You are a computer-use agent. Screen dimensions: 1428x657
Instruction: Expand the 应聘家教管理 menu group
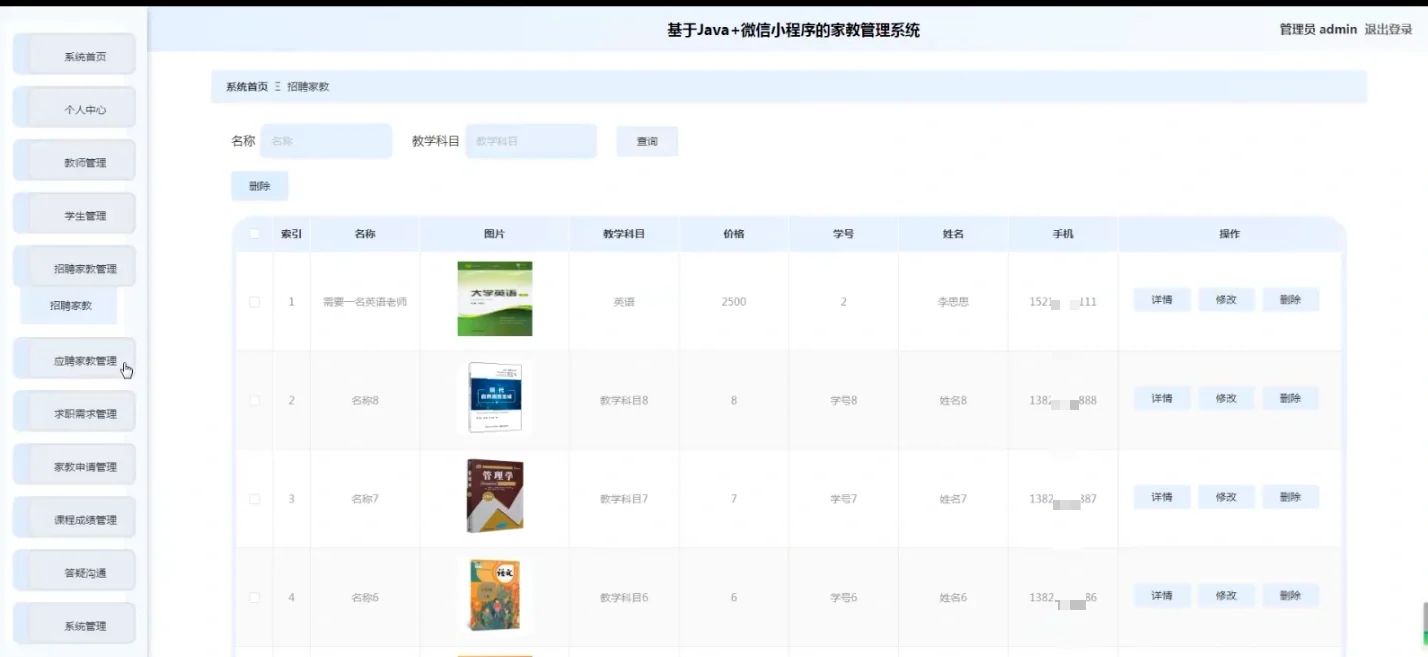pos(73,359)
